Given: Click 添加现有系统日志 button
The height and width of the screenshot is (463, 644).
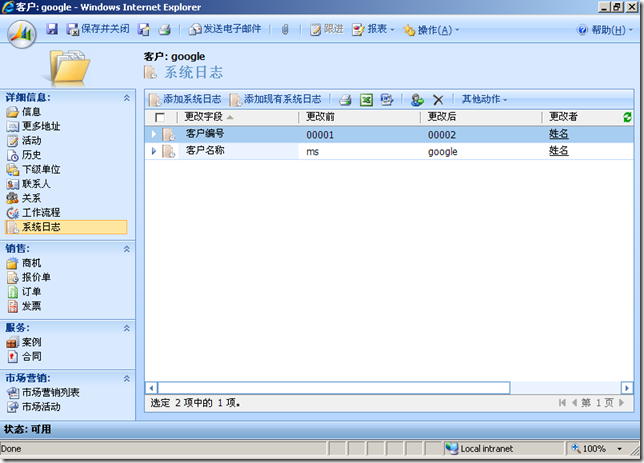Looking at the screenshot, I should coord(276,99).
